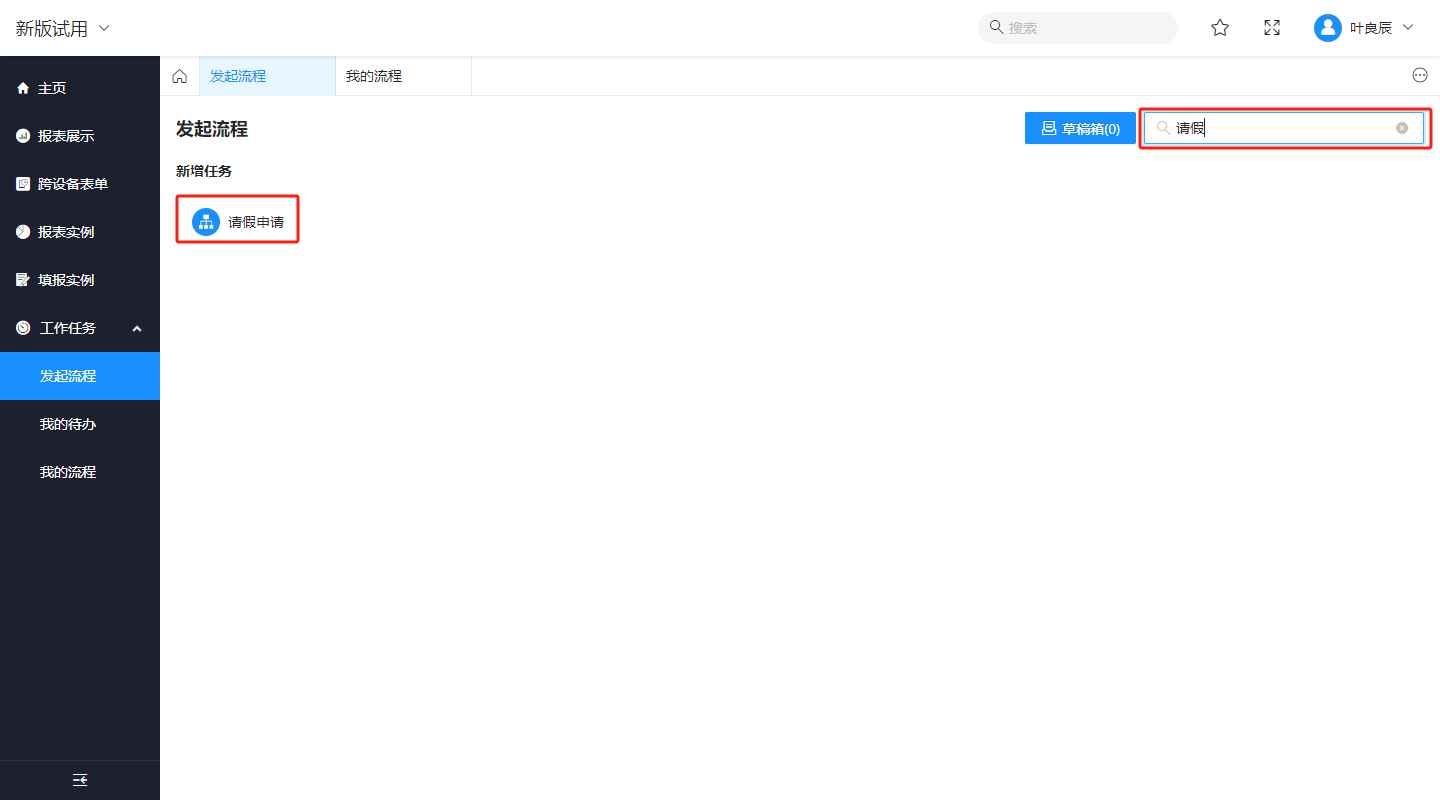Click the home icon in tab bar
This screenshot has width=1440, height=800.
point(180,76)
